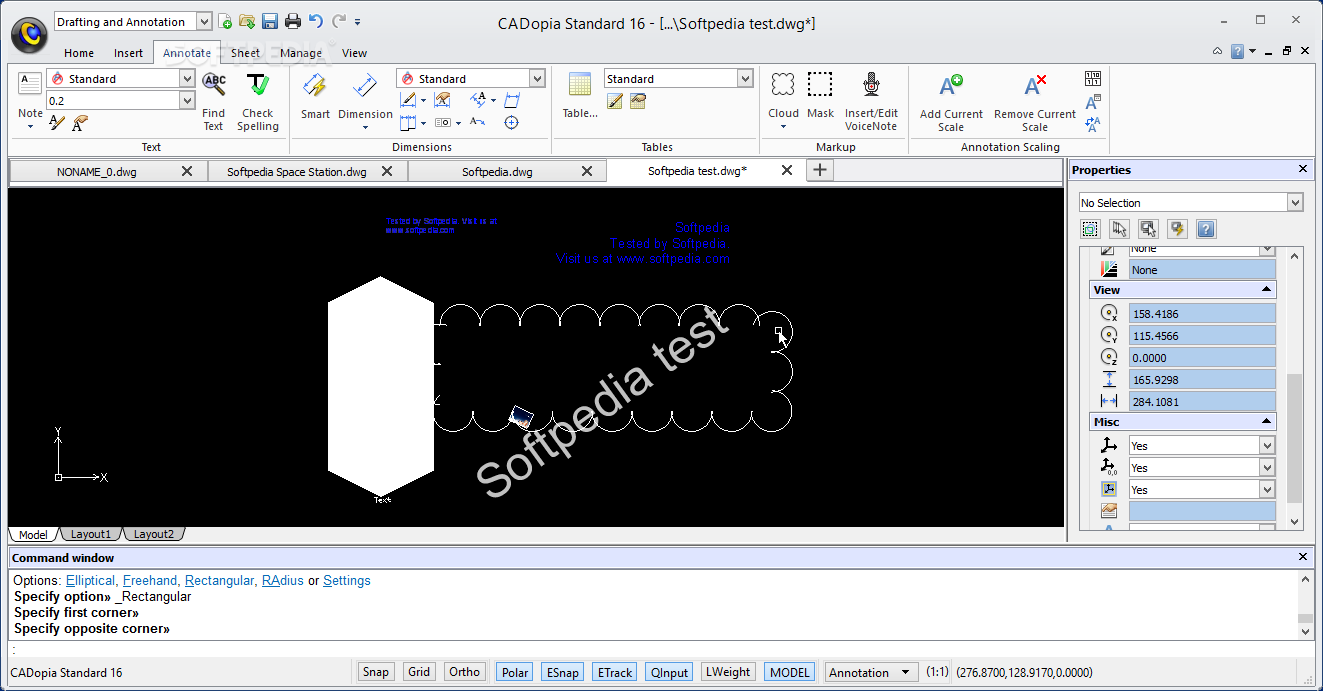Switch to the Sheet ribbon tab
Screen dimensions: 1323x691
coord(245,53)
